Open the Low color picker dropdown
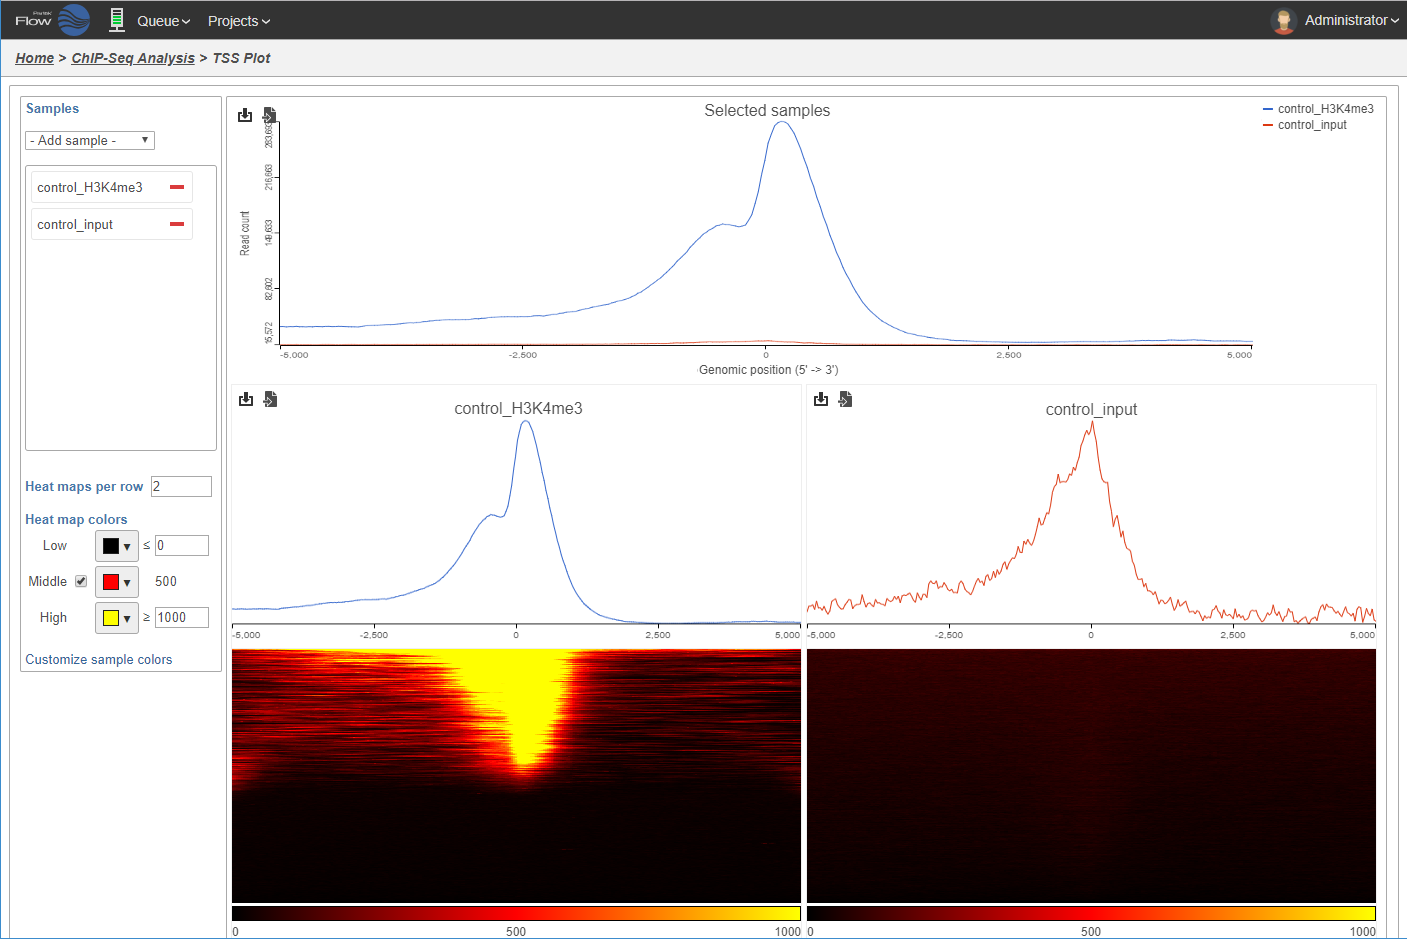The height and width of the screenshot is (939, 1407). click(117, 546)
